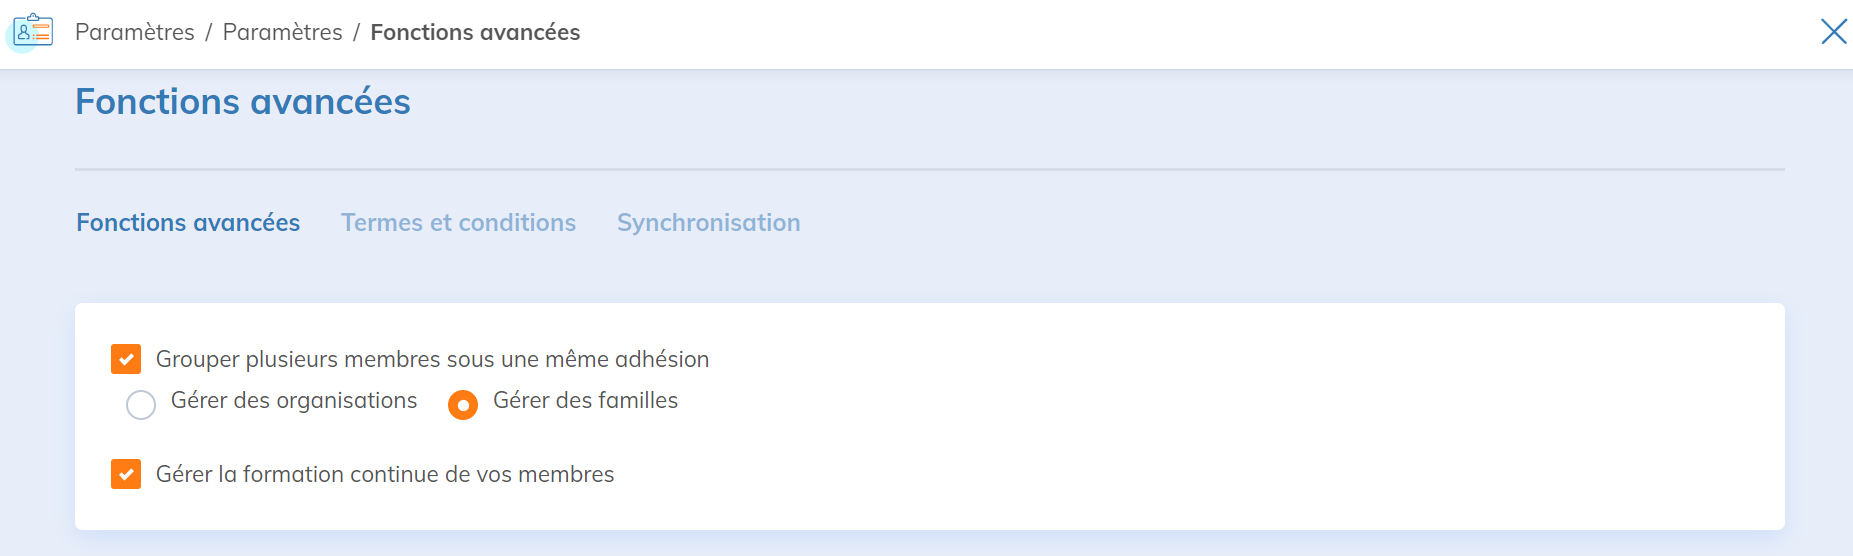The width and height of the screenshot is (1853, 556).
Task: Click the Gérer des organisations label
Action: pyautogui.click(x=294, y=401)
